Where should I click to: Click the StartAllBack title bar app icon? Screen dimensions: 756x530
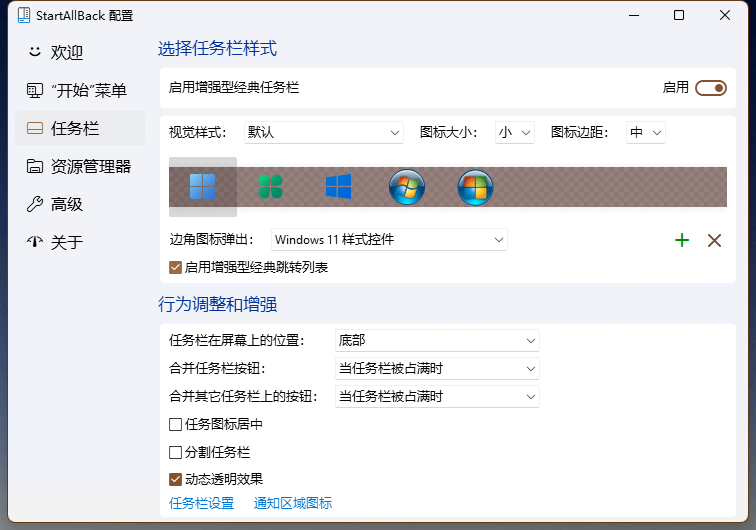[24, 15]
